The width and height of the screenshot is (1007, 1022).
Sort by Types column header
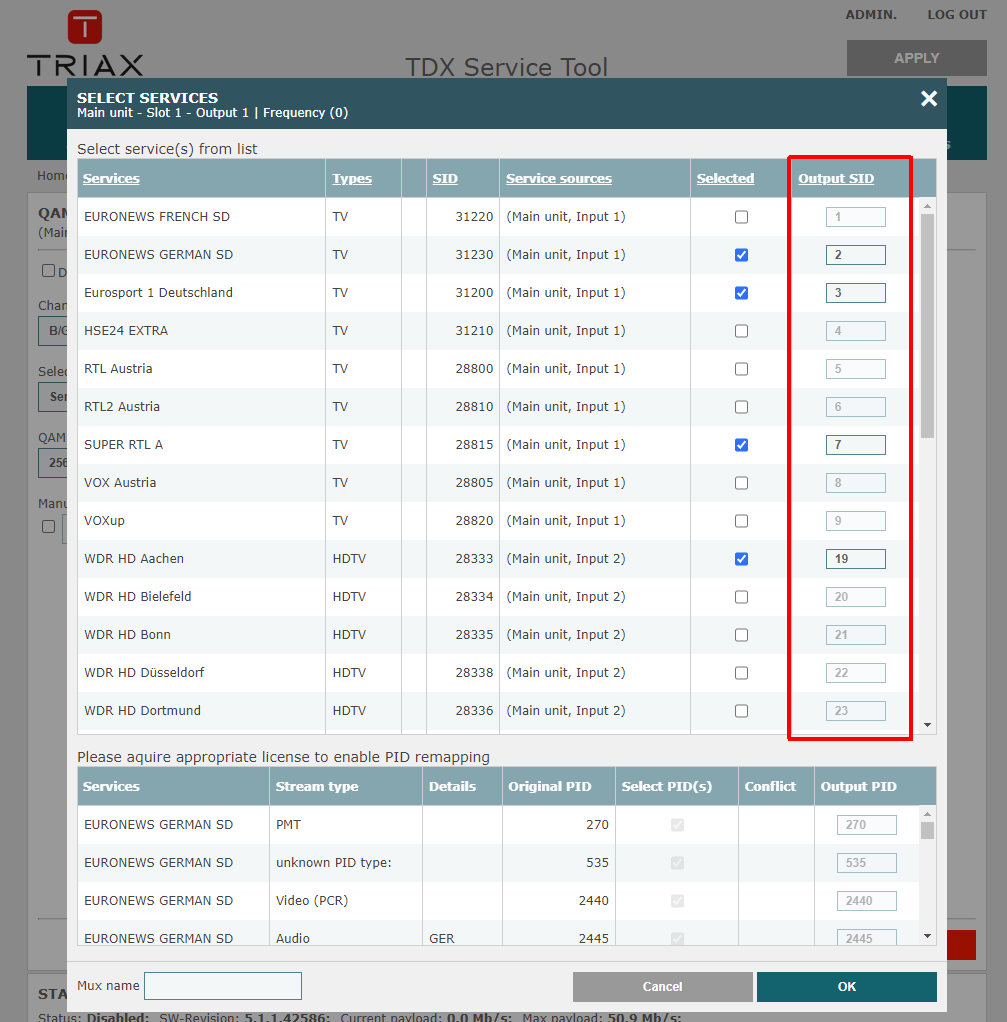[x=352, y=179]
